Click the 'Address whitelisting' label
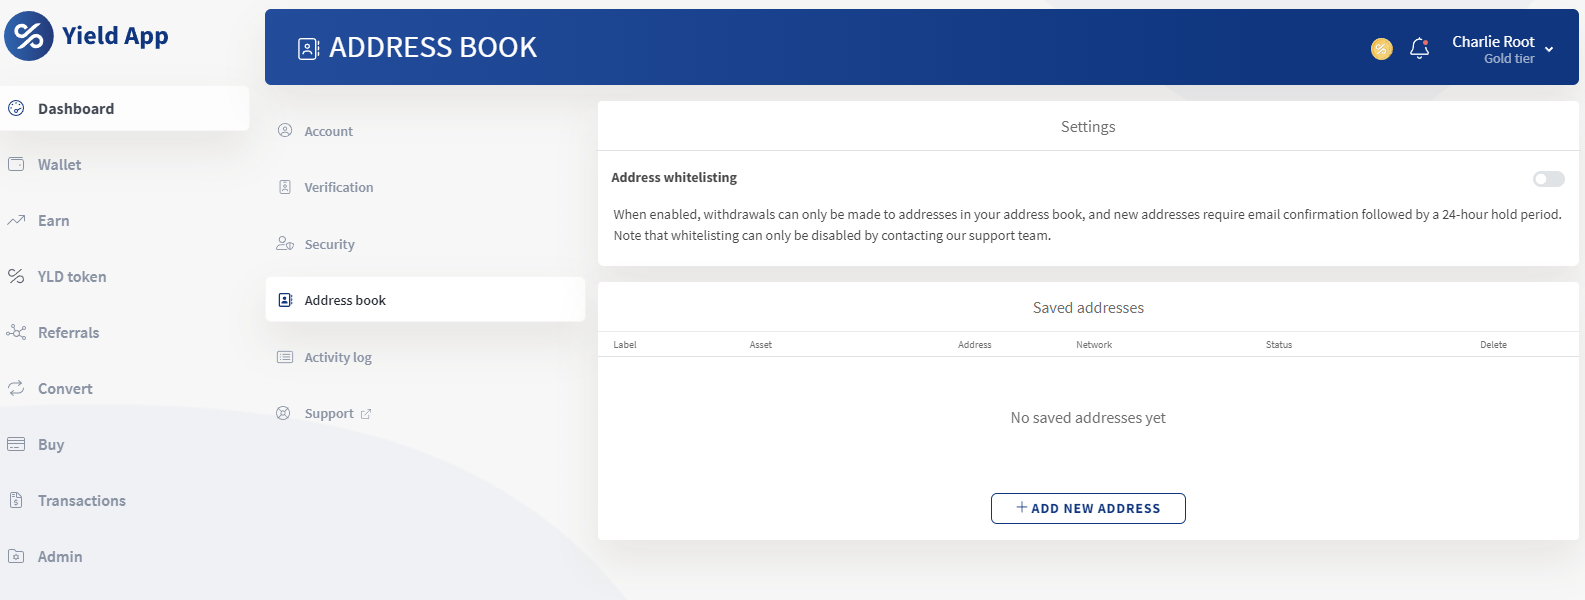The width and height of the screenshot is (1585, 600). click(674, 178)
